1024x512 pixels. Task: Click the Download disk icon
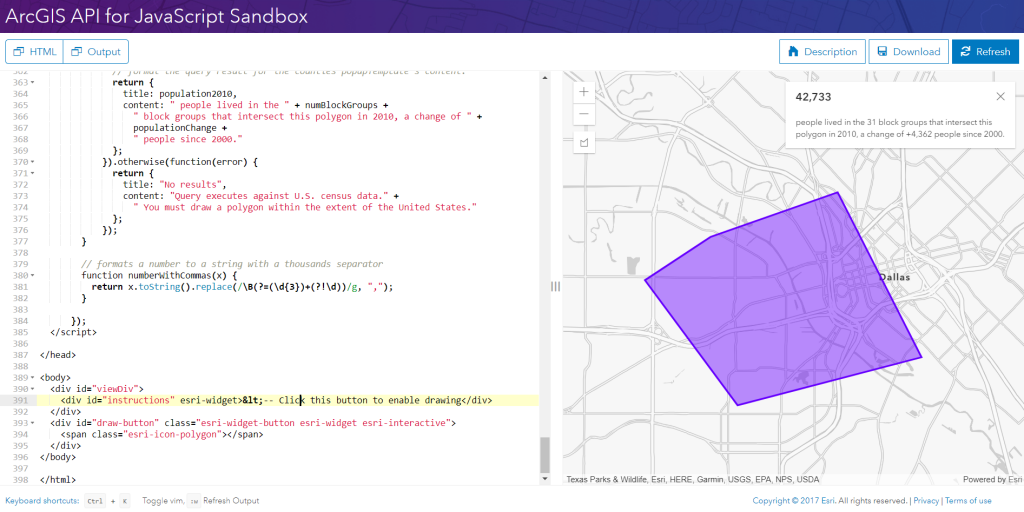[882, 52]
